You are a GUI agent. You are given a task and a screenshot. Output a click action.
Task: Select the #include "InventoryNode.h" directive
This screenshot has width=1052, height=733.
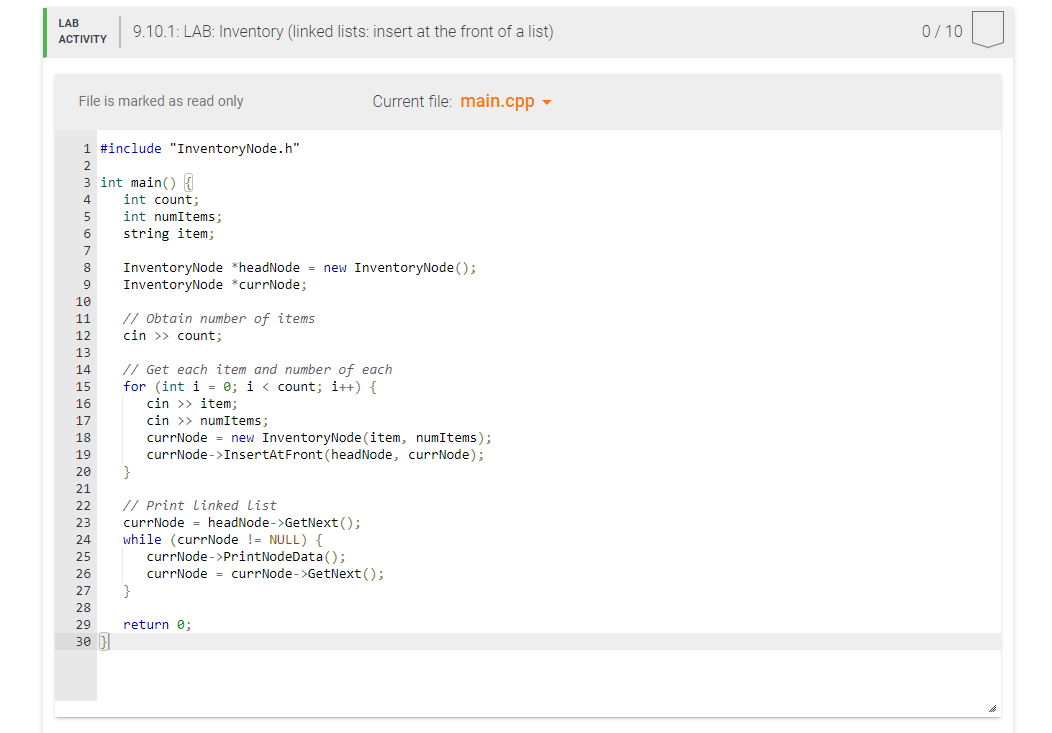click(199, 148)
